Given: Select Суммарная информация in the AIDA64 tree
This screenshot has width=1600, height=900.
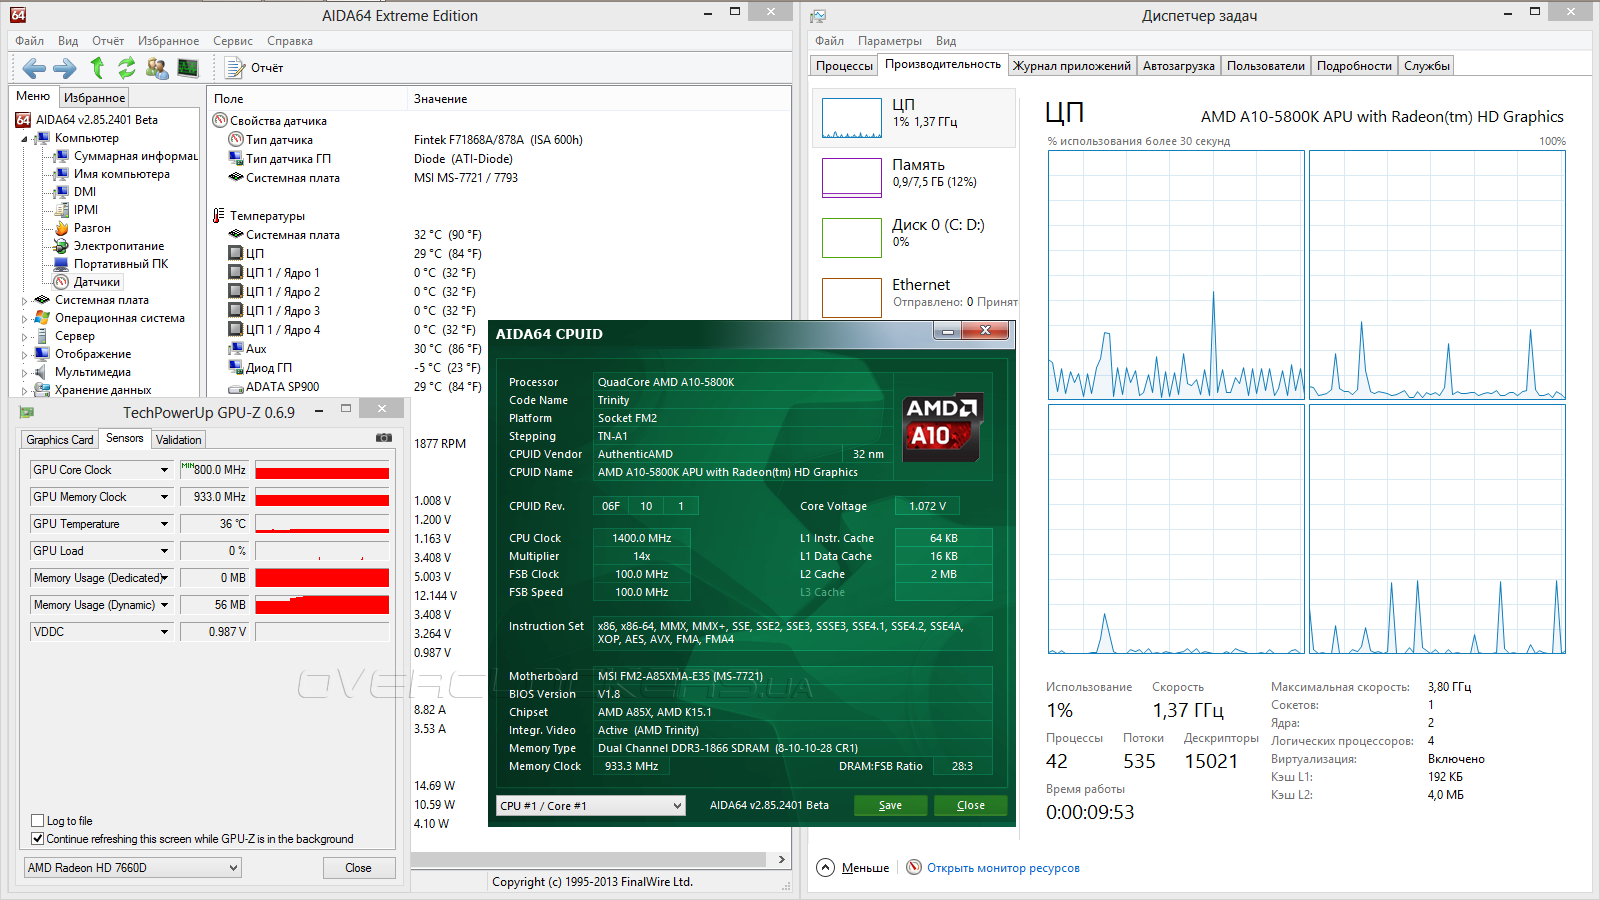Looking at the screenshot, I should click(x=135, y=156).
